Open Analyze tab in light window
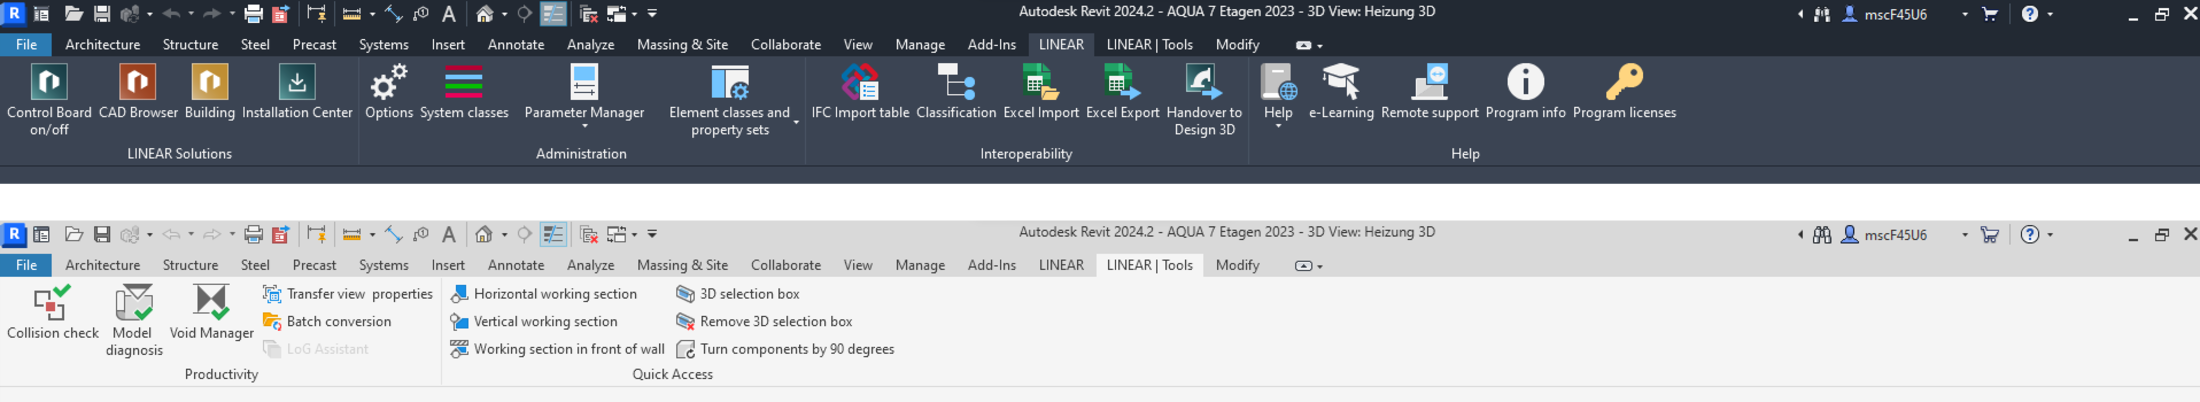This screenshot has width=2200, height=402. click(x=590, y=265)
